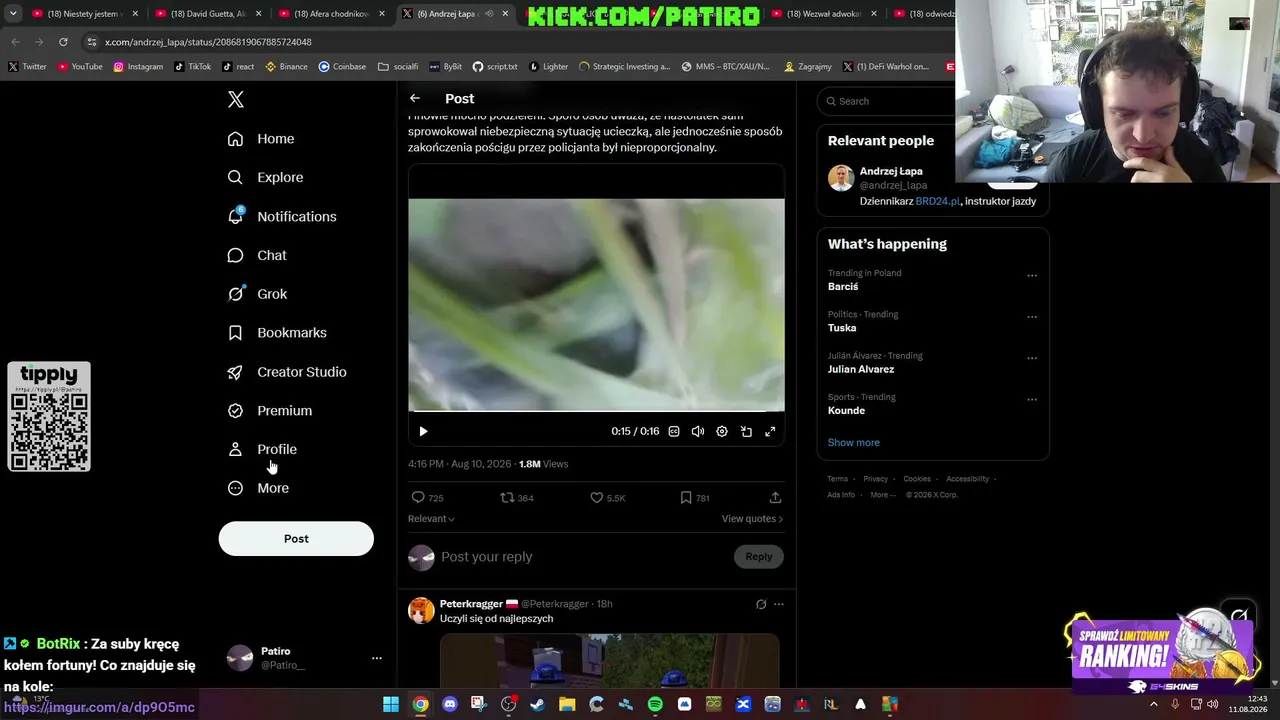Open the Kounde trending topic
Screen dimensions: 1280x720
[x=846, y=411]
